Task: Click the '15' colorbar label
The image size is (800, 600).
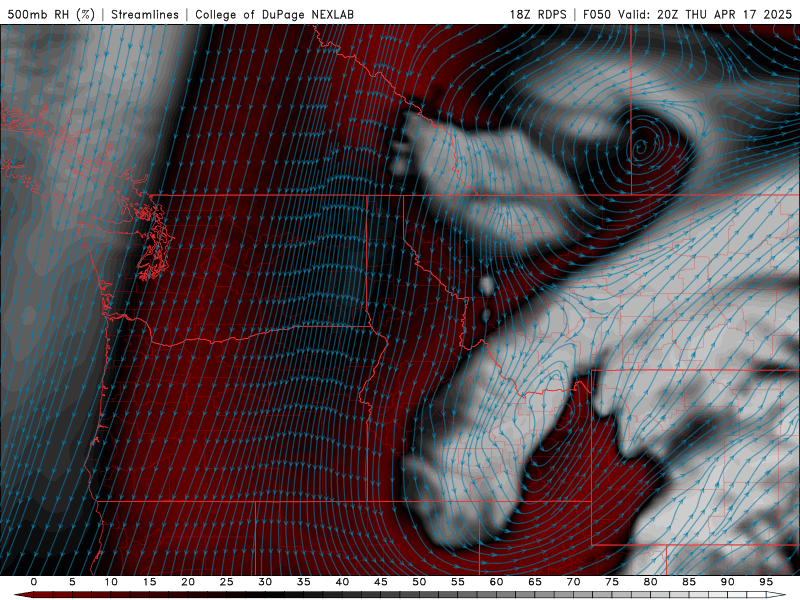Action: pyautogui.click(x=149, y=582)
